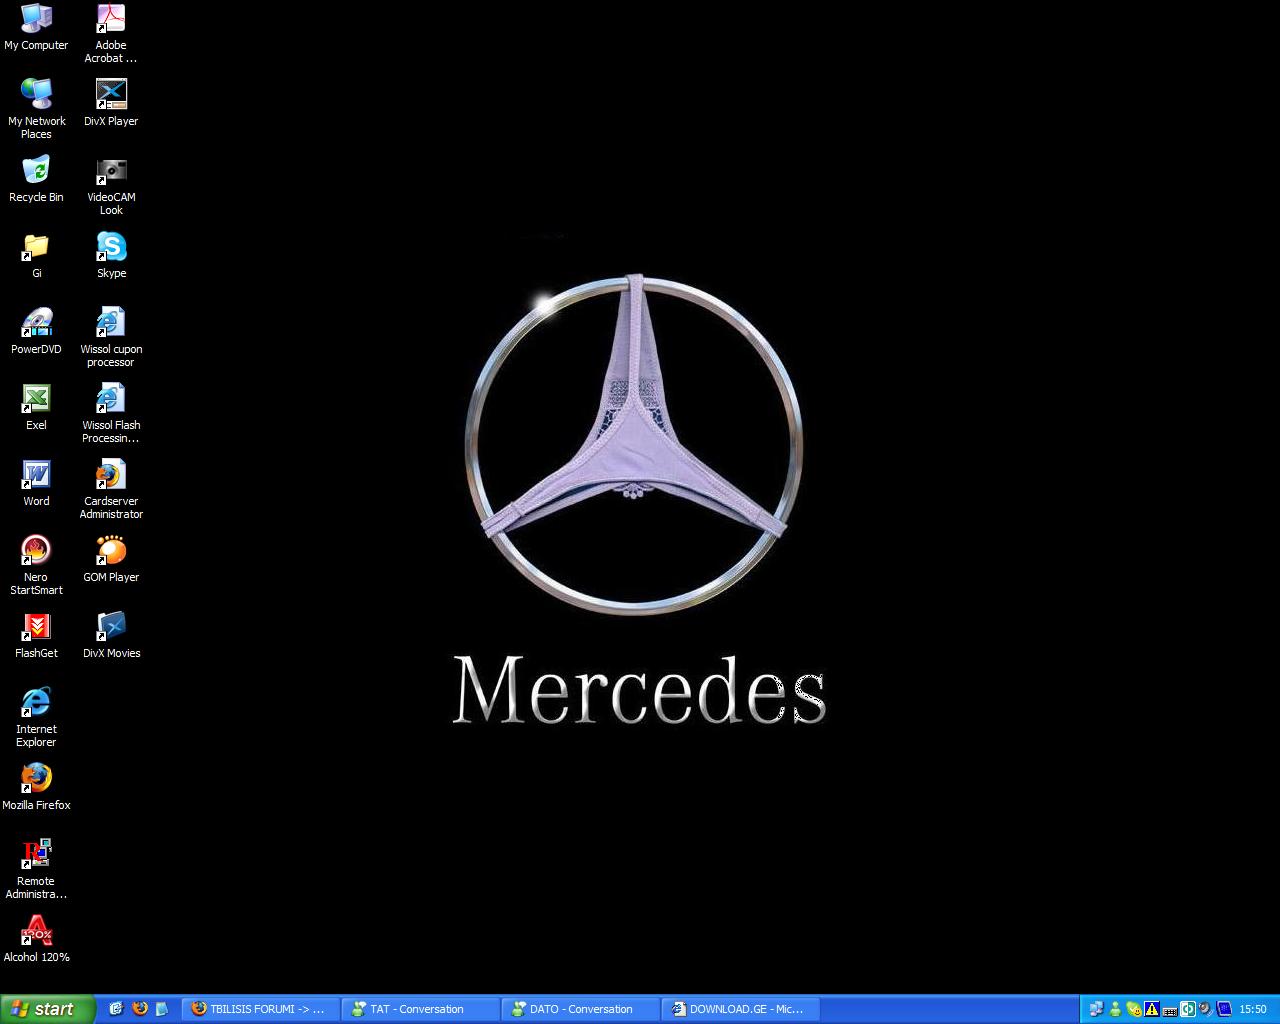The width and height of the screenshot is (1280, 1024).
Task: Select the PowerDVD shortcut icon
Action: 36,331
